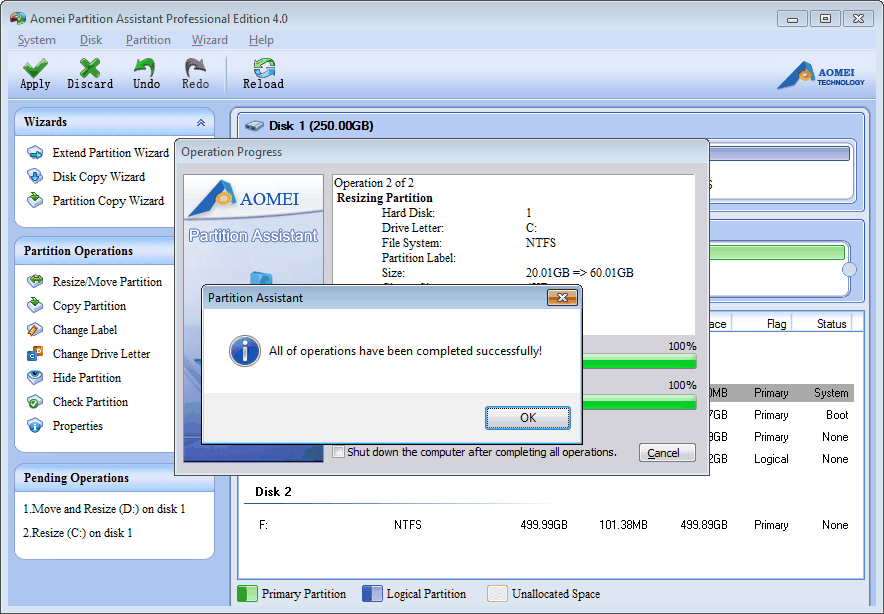Click the Discard toolbar icon
The height and width of the screenshot is (614, 884).
[x=90, y=68]
